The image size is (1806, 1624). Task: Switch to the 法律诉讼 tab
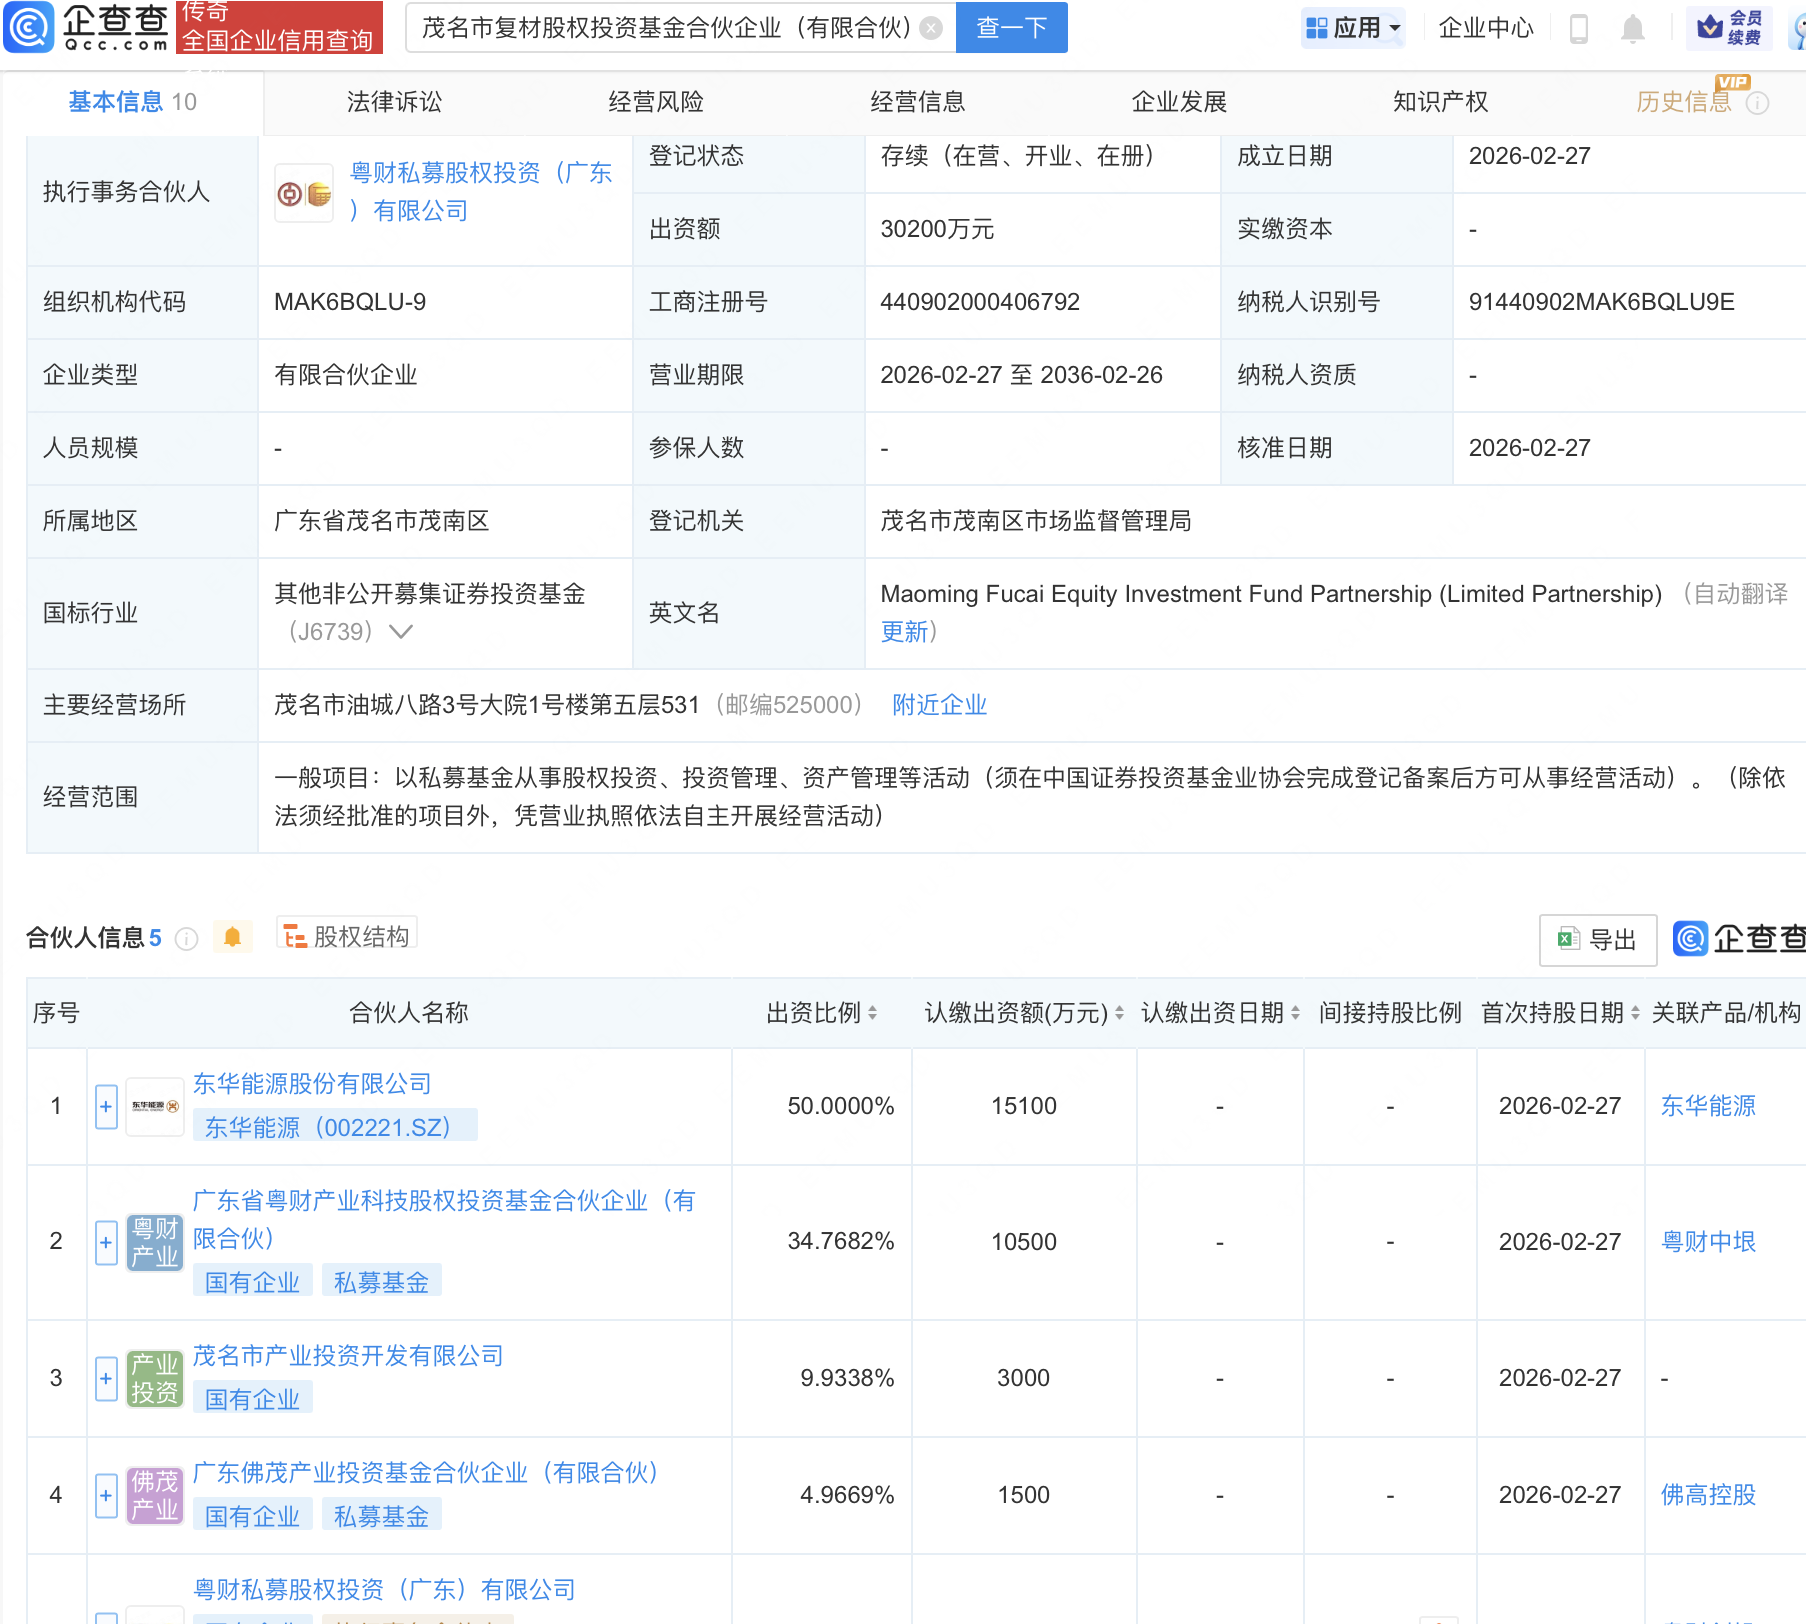point(394,101)
